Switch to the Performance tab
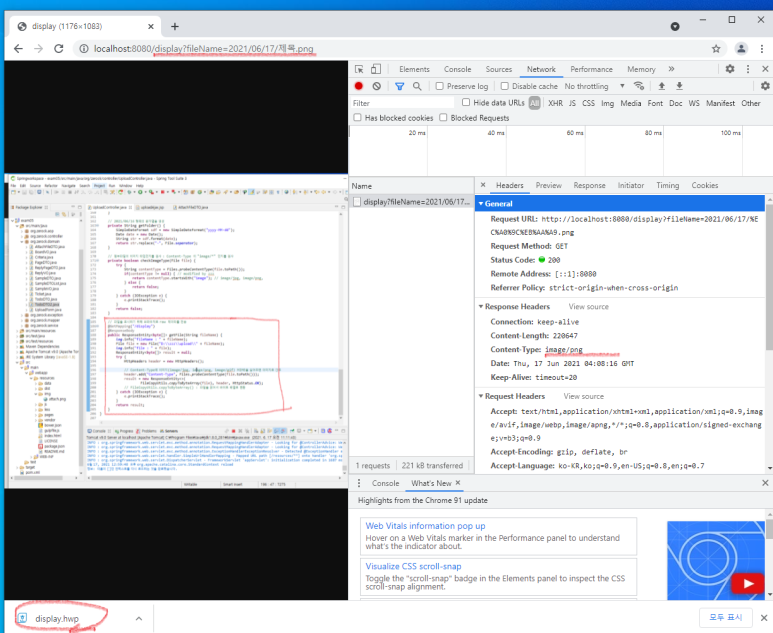Viewport: 773px width, 633px height. pyautogui.click(x=591, y=70)
